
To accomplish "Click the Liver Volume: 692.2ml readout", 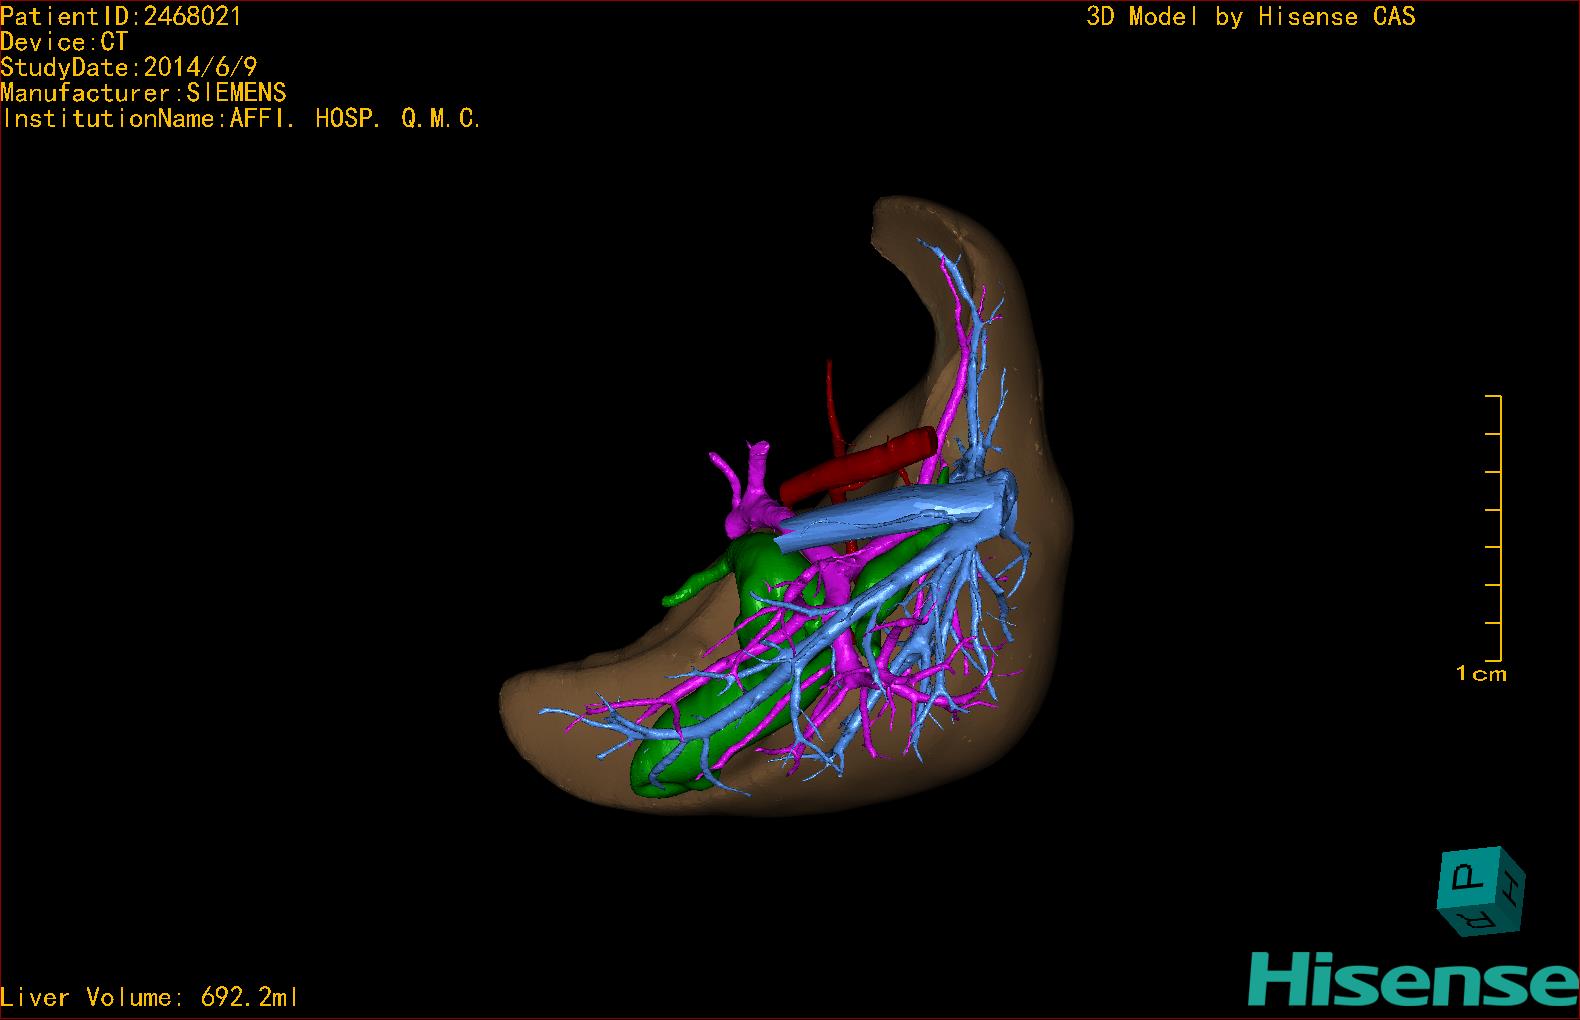I will click(x=149, y=997).
